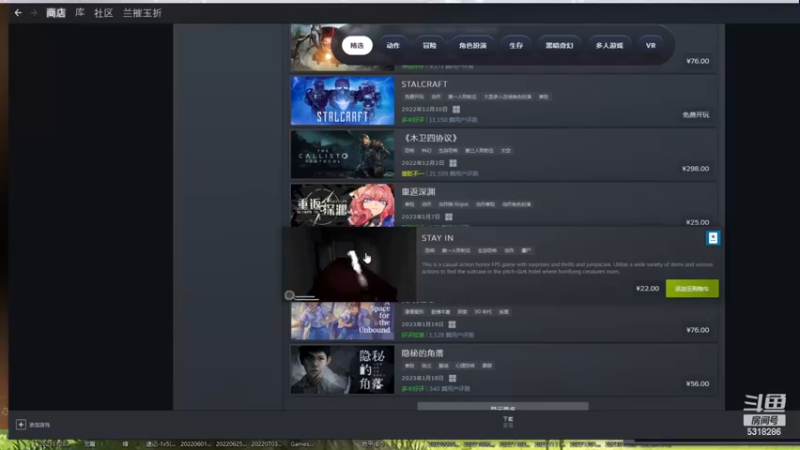The width and height of the screenshot is (800, 450).
Task: Click the 重返深渊 title
Action: (x=418, y=192)
